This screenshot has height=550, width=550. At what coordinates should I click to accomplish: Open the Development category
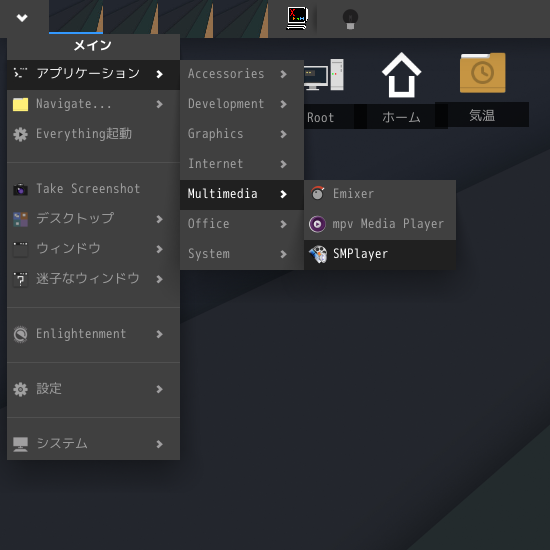242,104
